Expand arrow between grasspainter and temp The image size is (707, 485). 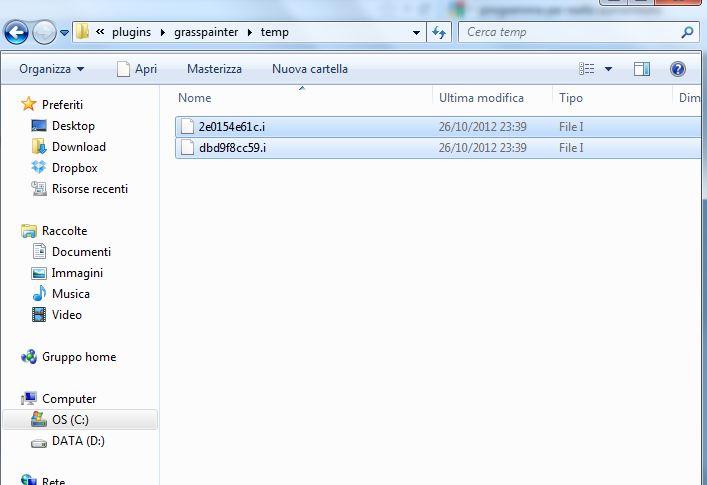[250, 32]
